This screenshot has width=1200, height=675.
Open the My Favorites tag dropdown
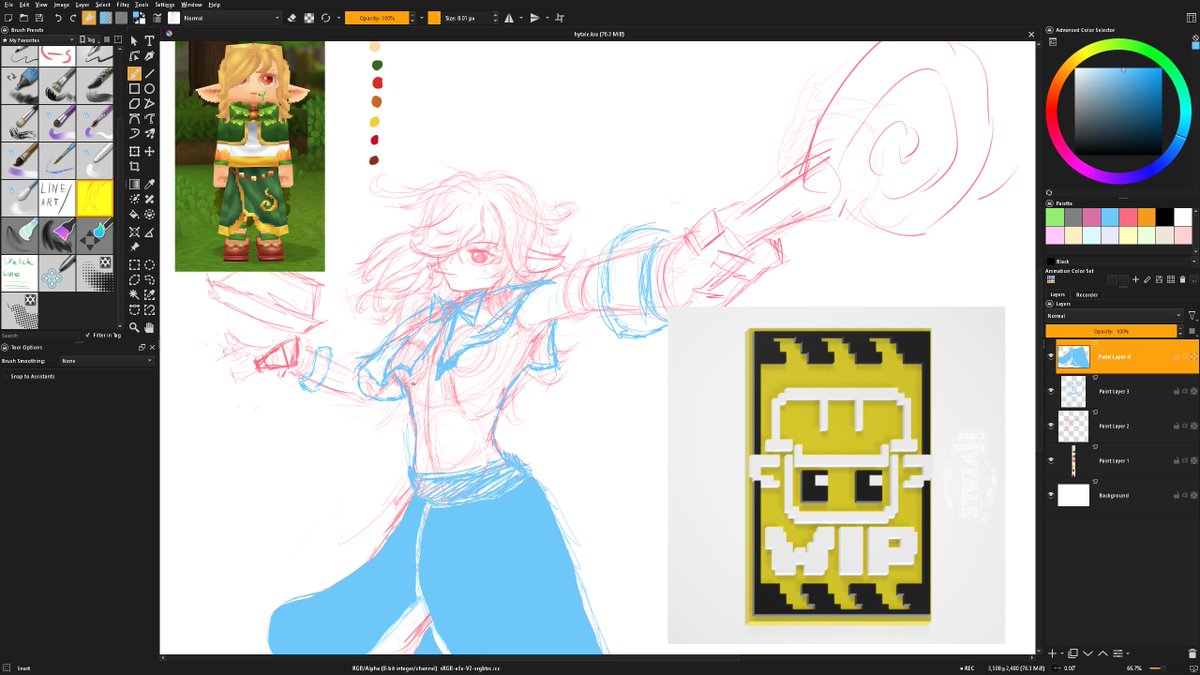[39, 40]
